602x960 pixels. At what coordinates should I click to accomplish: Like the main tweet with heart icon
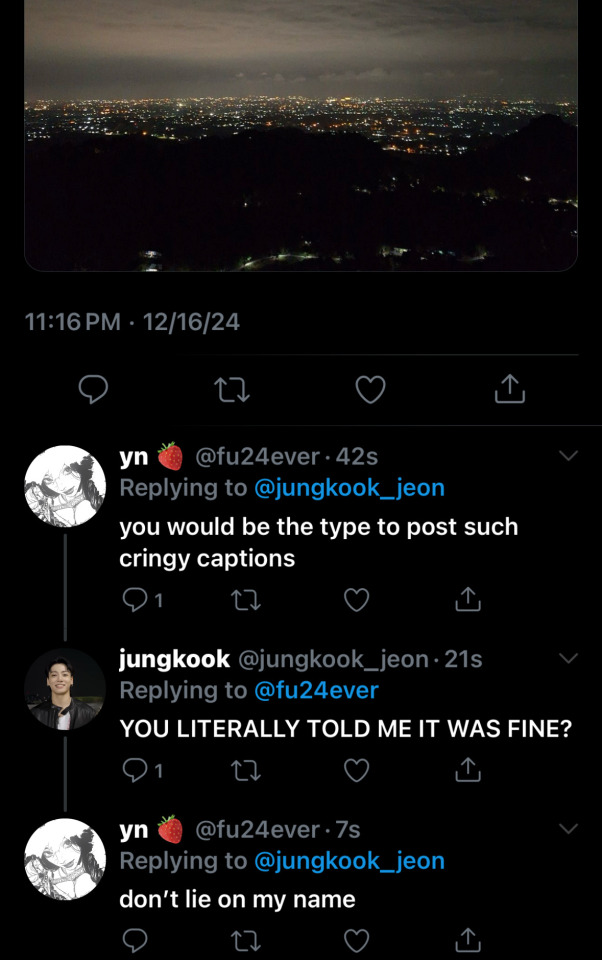coord(371,389)
